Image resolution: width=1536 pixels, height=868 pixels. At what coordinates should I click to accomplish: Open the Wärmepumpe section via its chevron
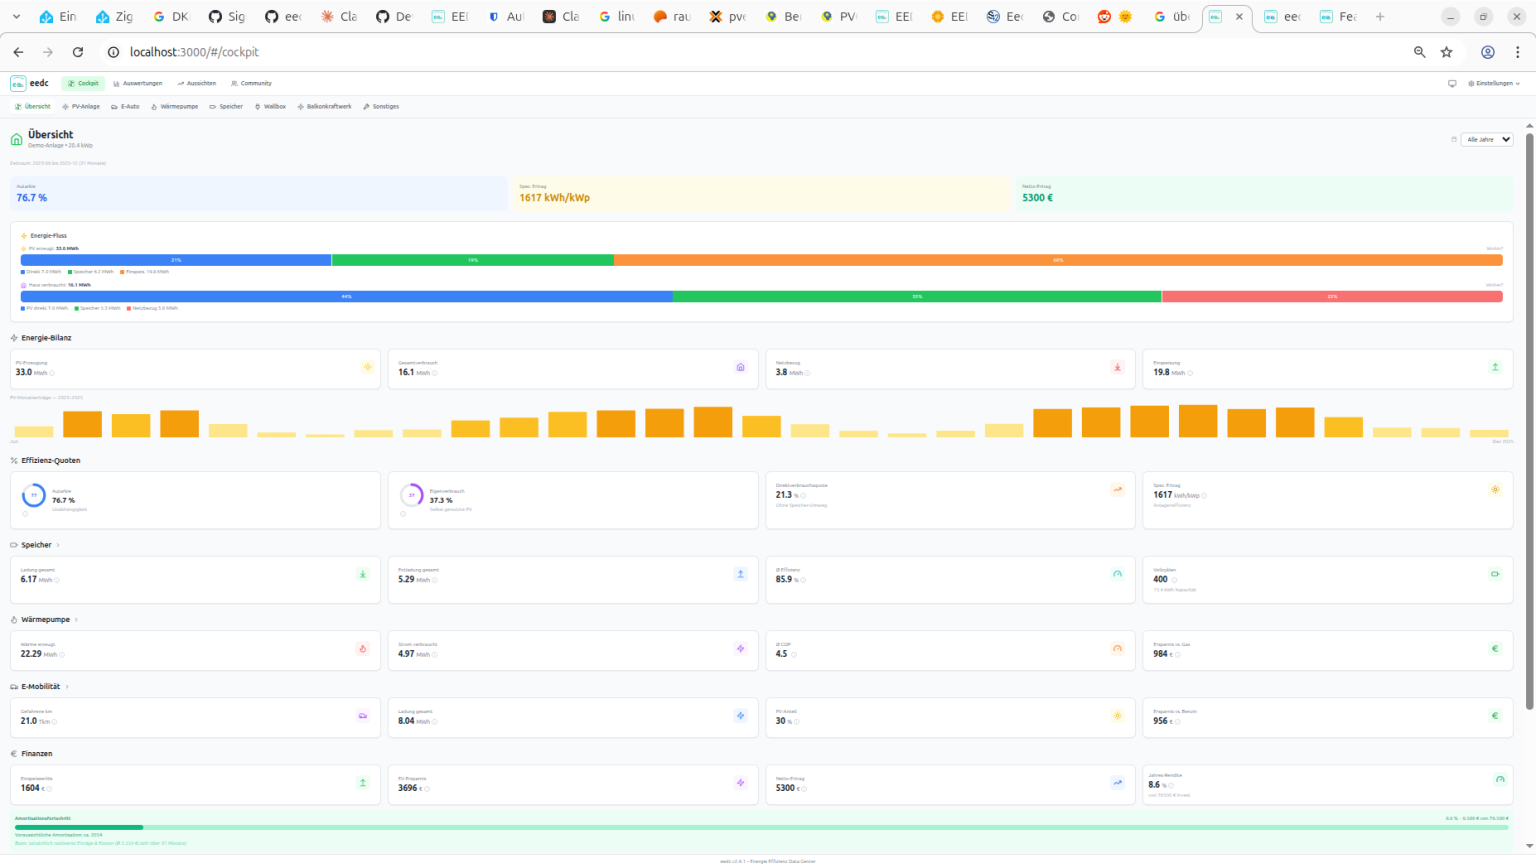76,620
